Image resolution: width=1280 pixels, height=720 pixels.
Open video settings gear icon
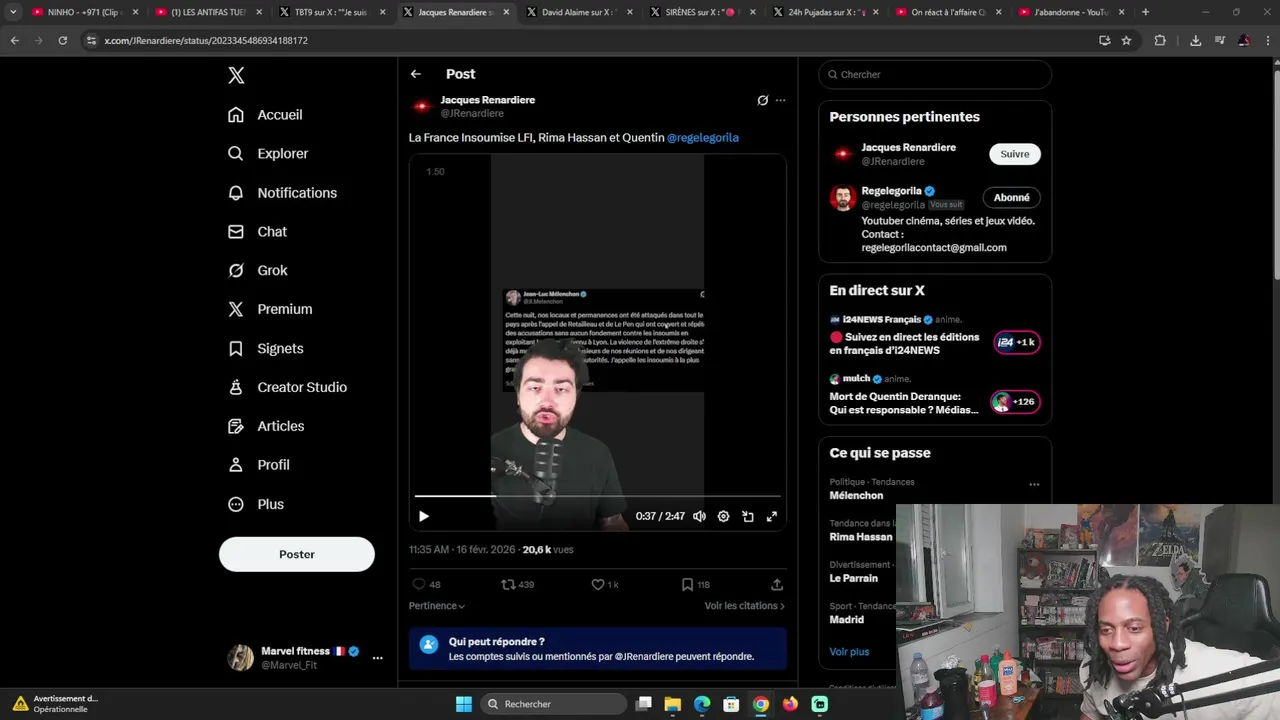[x=724, y=517]
